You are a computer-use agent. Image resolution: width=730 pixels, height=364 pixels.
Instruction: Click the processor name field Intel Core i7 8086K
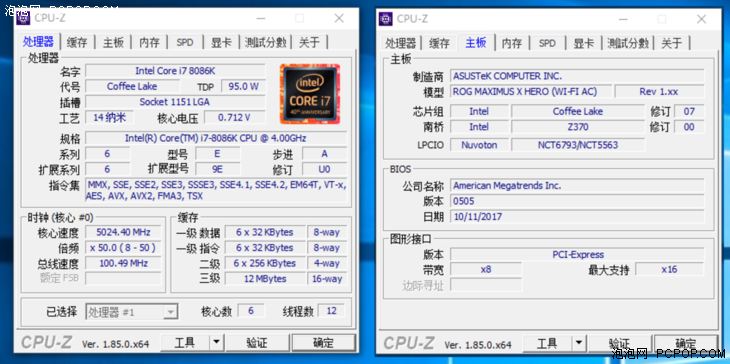tap(175, 71)
